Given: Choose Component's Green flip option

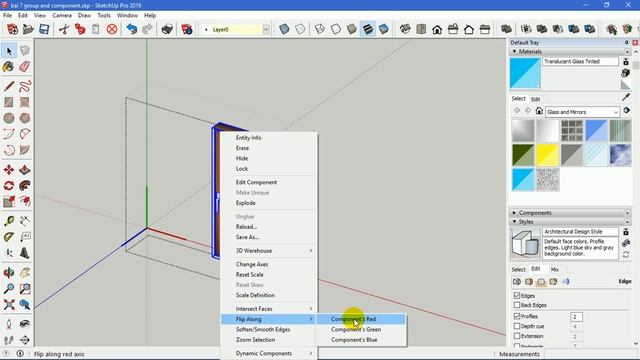Looking at the screenshot, I should [x=361, y=329].
